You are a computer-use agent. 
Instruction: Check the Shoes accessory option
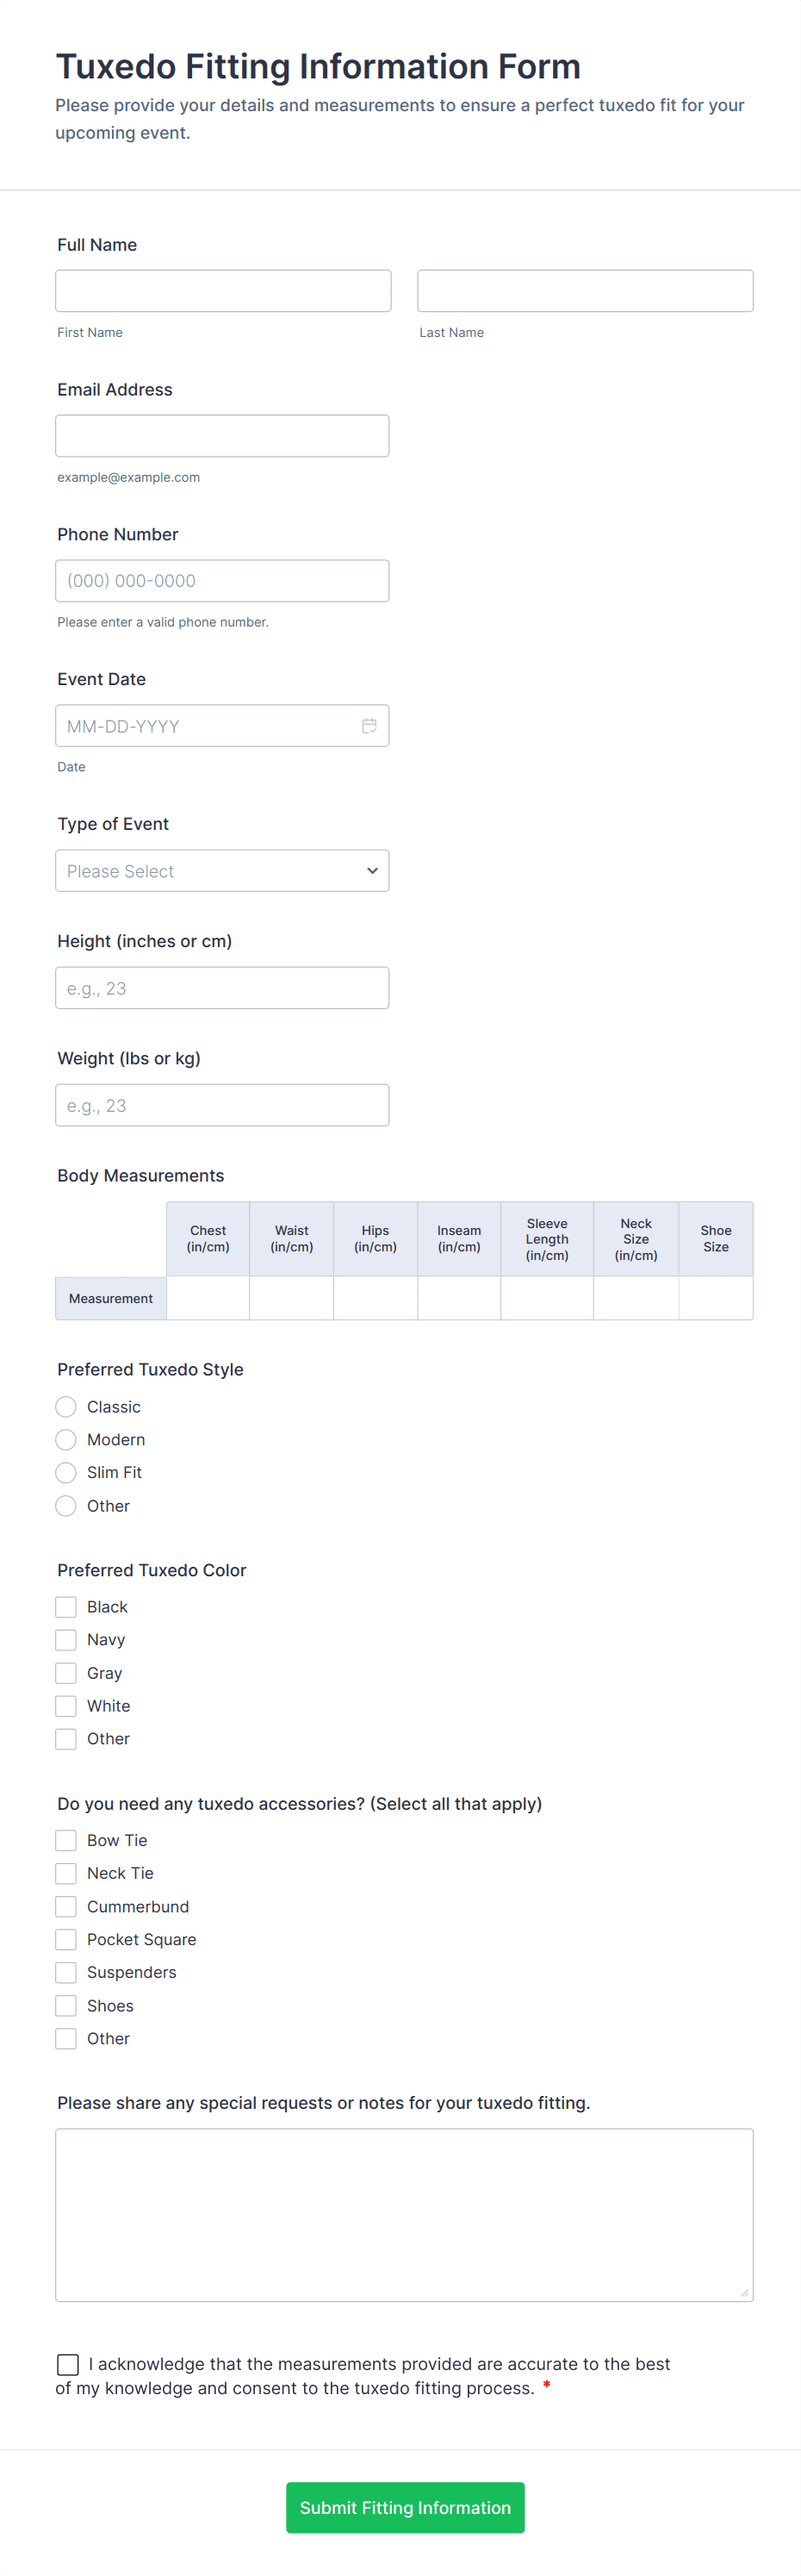coord(65,2005)
